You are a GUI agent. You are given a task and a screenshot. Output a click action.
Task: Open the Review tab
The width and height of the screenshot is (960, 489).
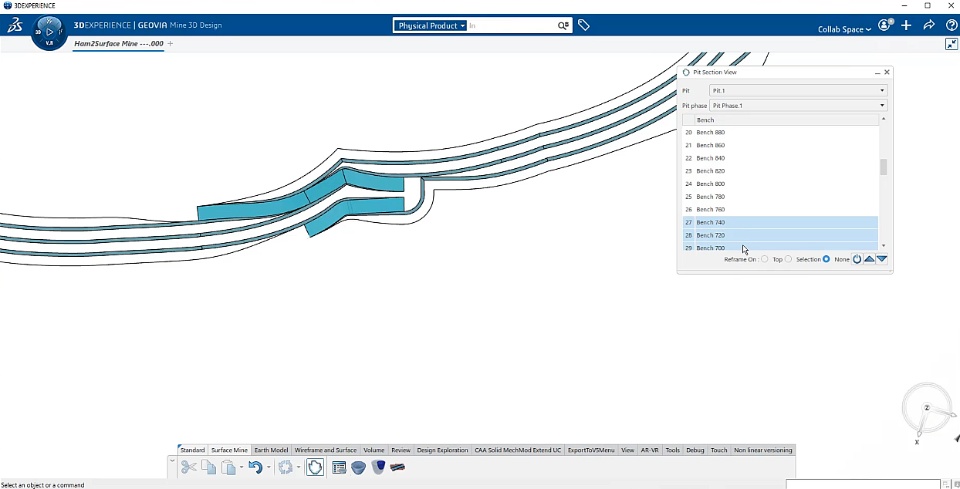401,450
